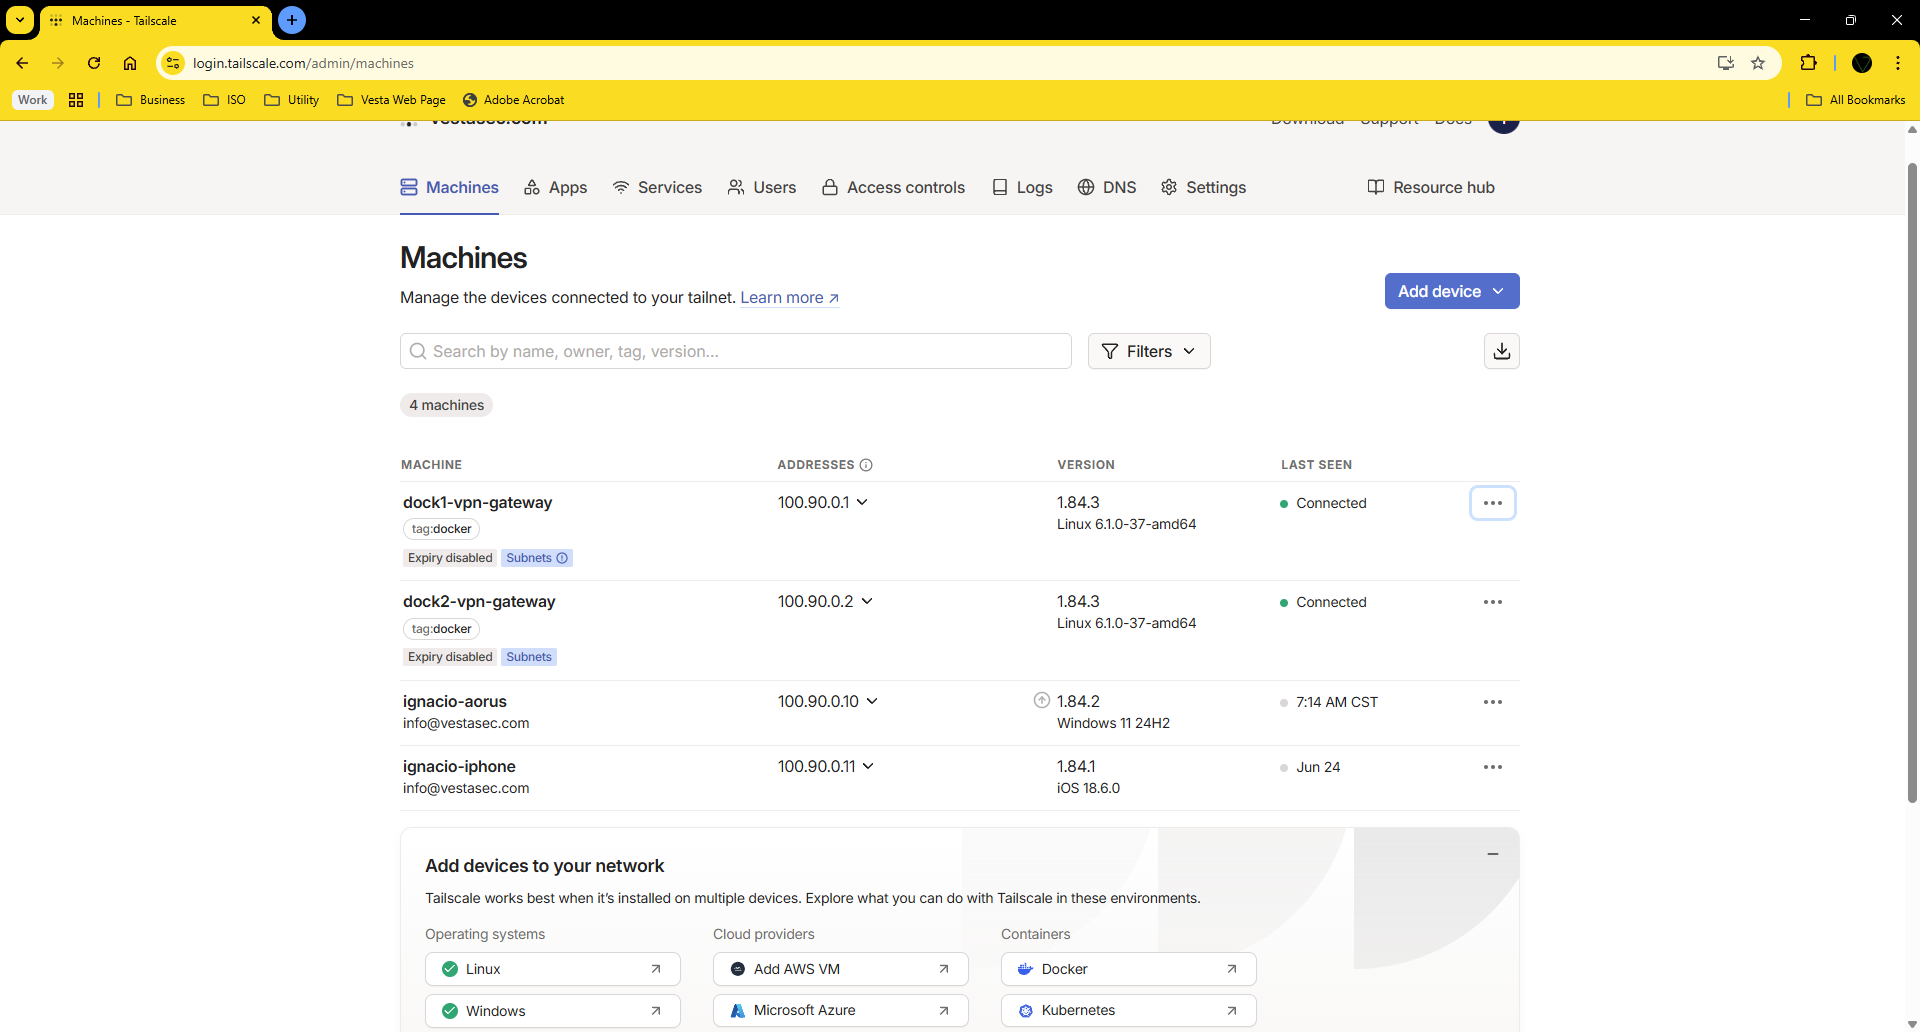The width and height of the screenshot is (1920, 1032).
Task: Switch to the Apps tab
Action: pos(555,187)
